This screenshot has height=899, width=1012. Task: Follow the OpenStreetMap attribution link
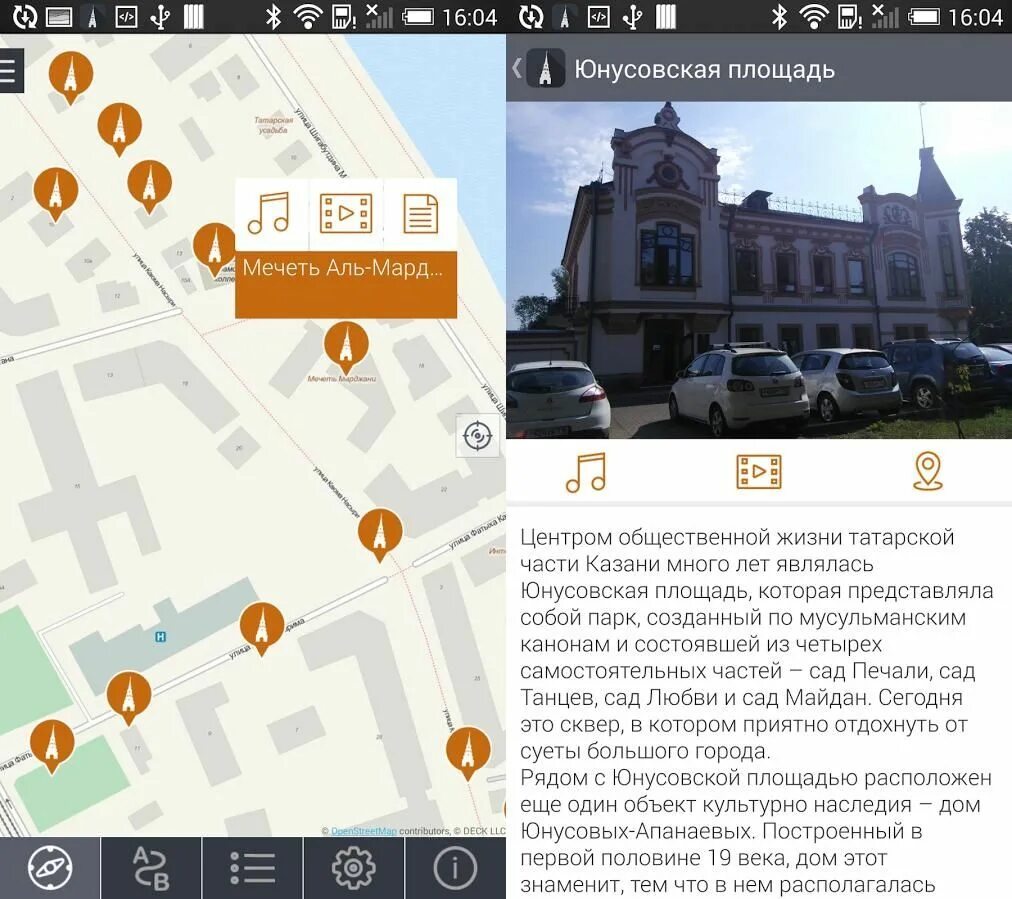[363, 831]
